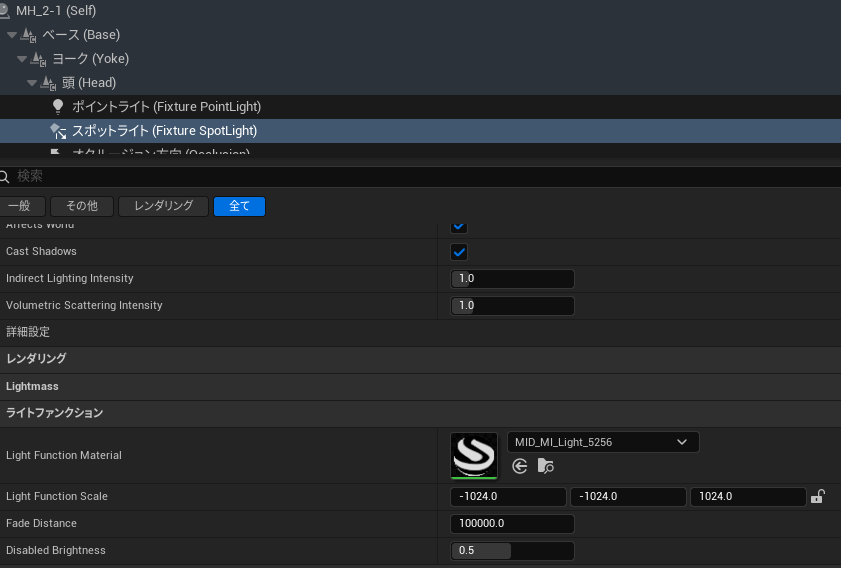
Task: Select the ヨーク (Yoke) component row
Action: tap(420, 59)
